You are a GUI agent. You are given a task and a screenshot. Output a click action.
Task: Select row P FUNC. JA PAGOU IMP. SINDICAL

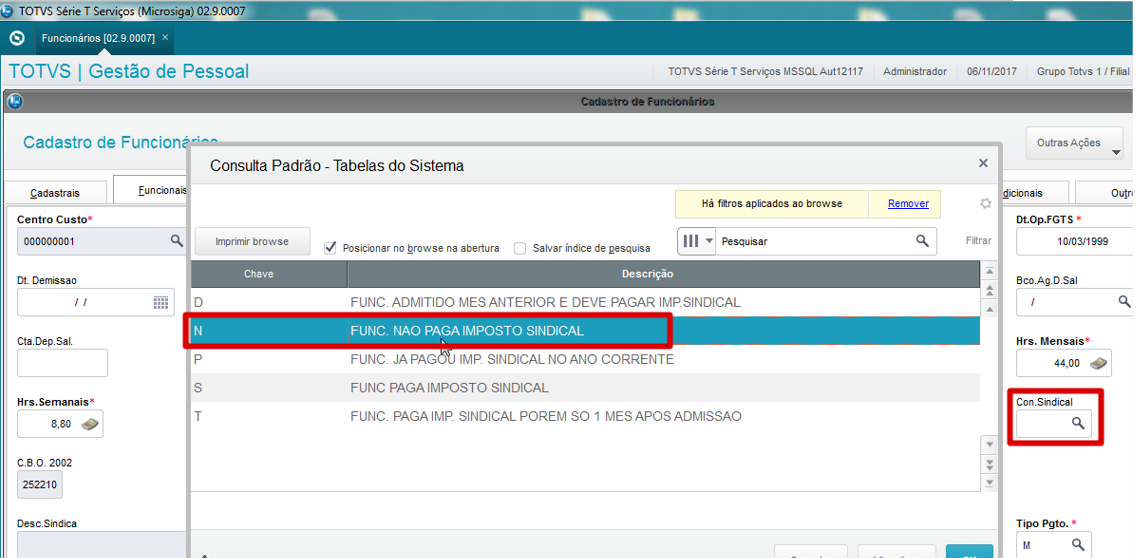(585, 359)
